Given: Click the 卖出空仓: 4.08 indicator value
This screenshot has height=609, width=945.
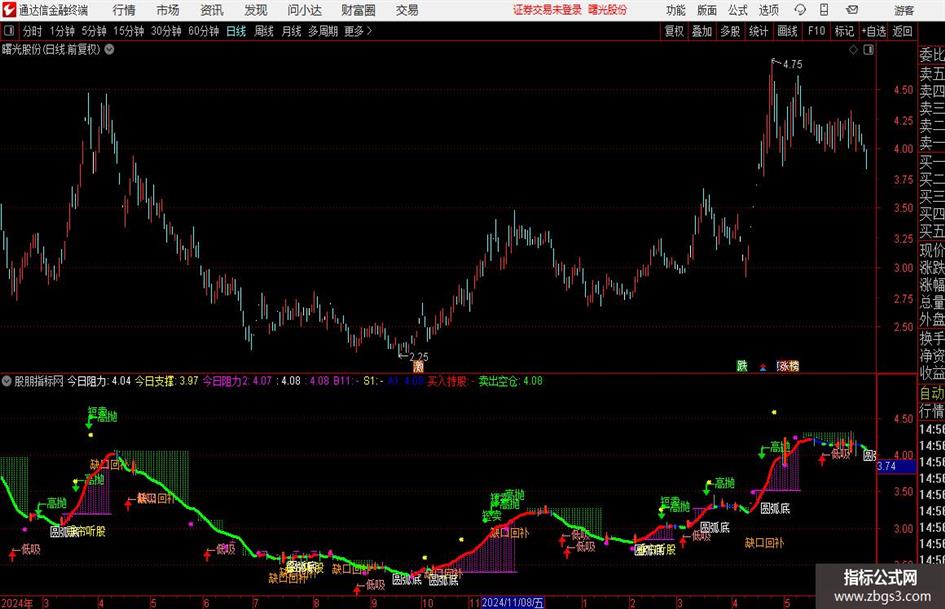Looking at the screenshot, I should click(511, 381).
